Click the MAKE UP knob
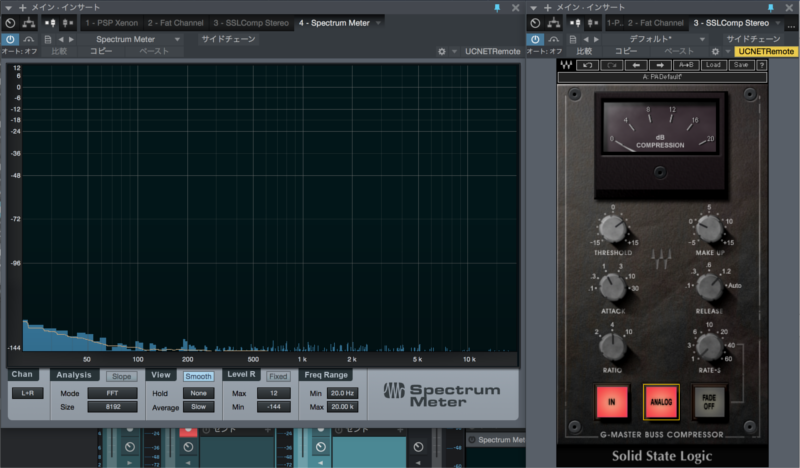Image resolution: width=800 pixels, height=468 pixels. [709, 228]
